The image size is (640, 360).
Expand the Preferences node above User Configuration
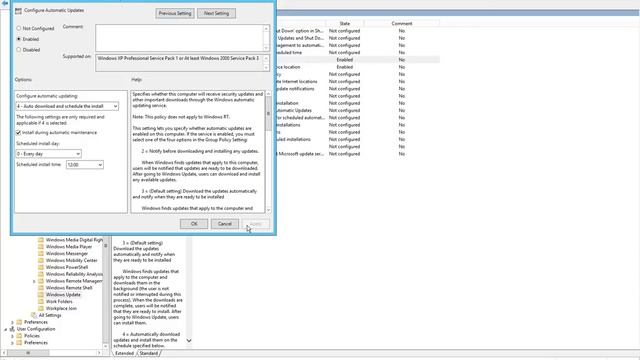pyautogui.click(x=12, y=322)
